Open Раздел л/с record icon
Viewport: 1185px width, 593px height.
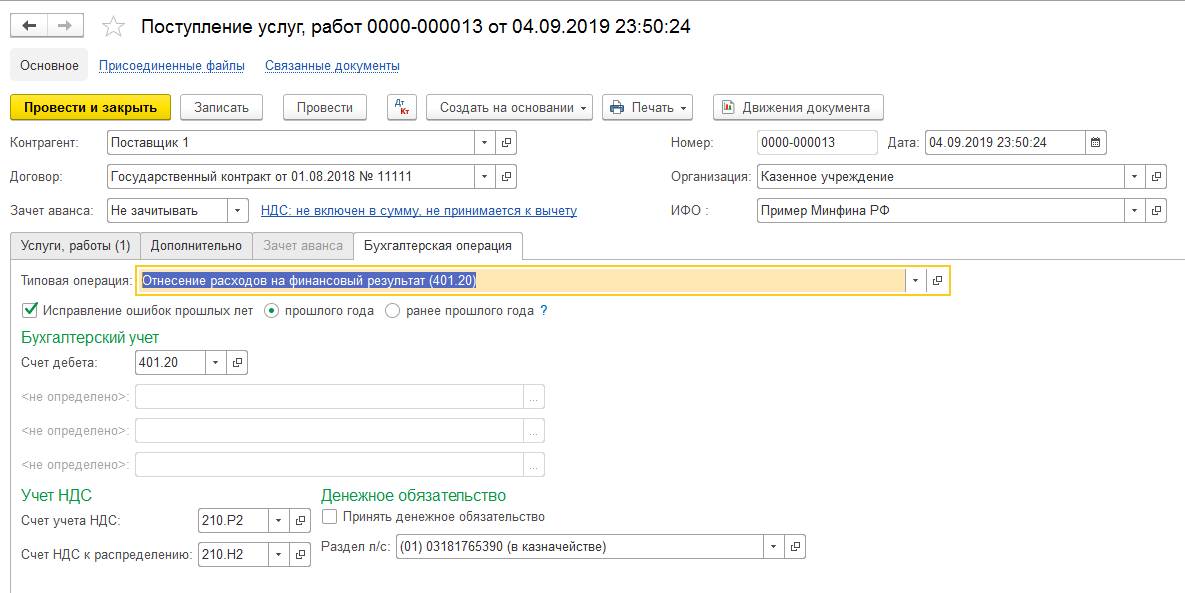coord(795,546)
